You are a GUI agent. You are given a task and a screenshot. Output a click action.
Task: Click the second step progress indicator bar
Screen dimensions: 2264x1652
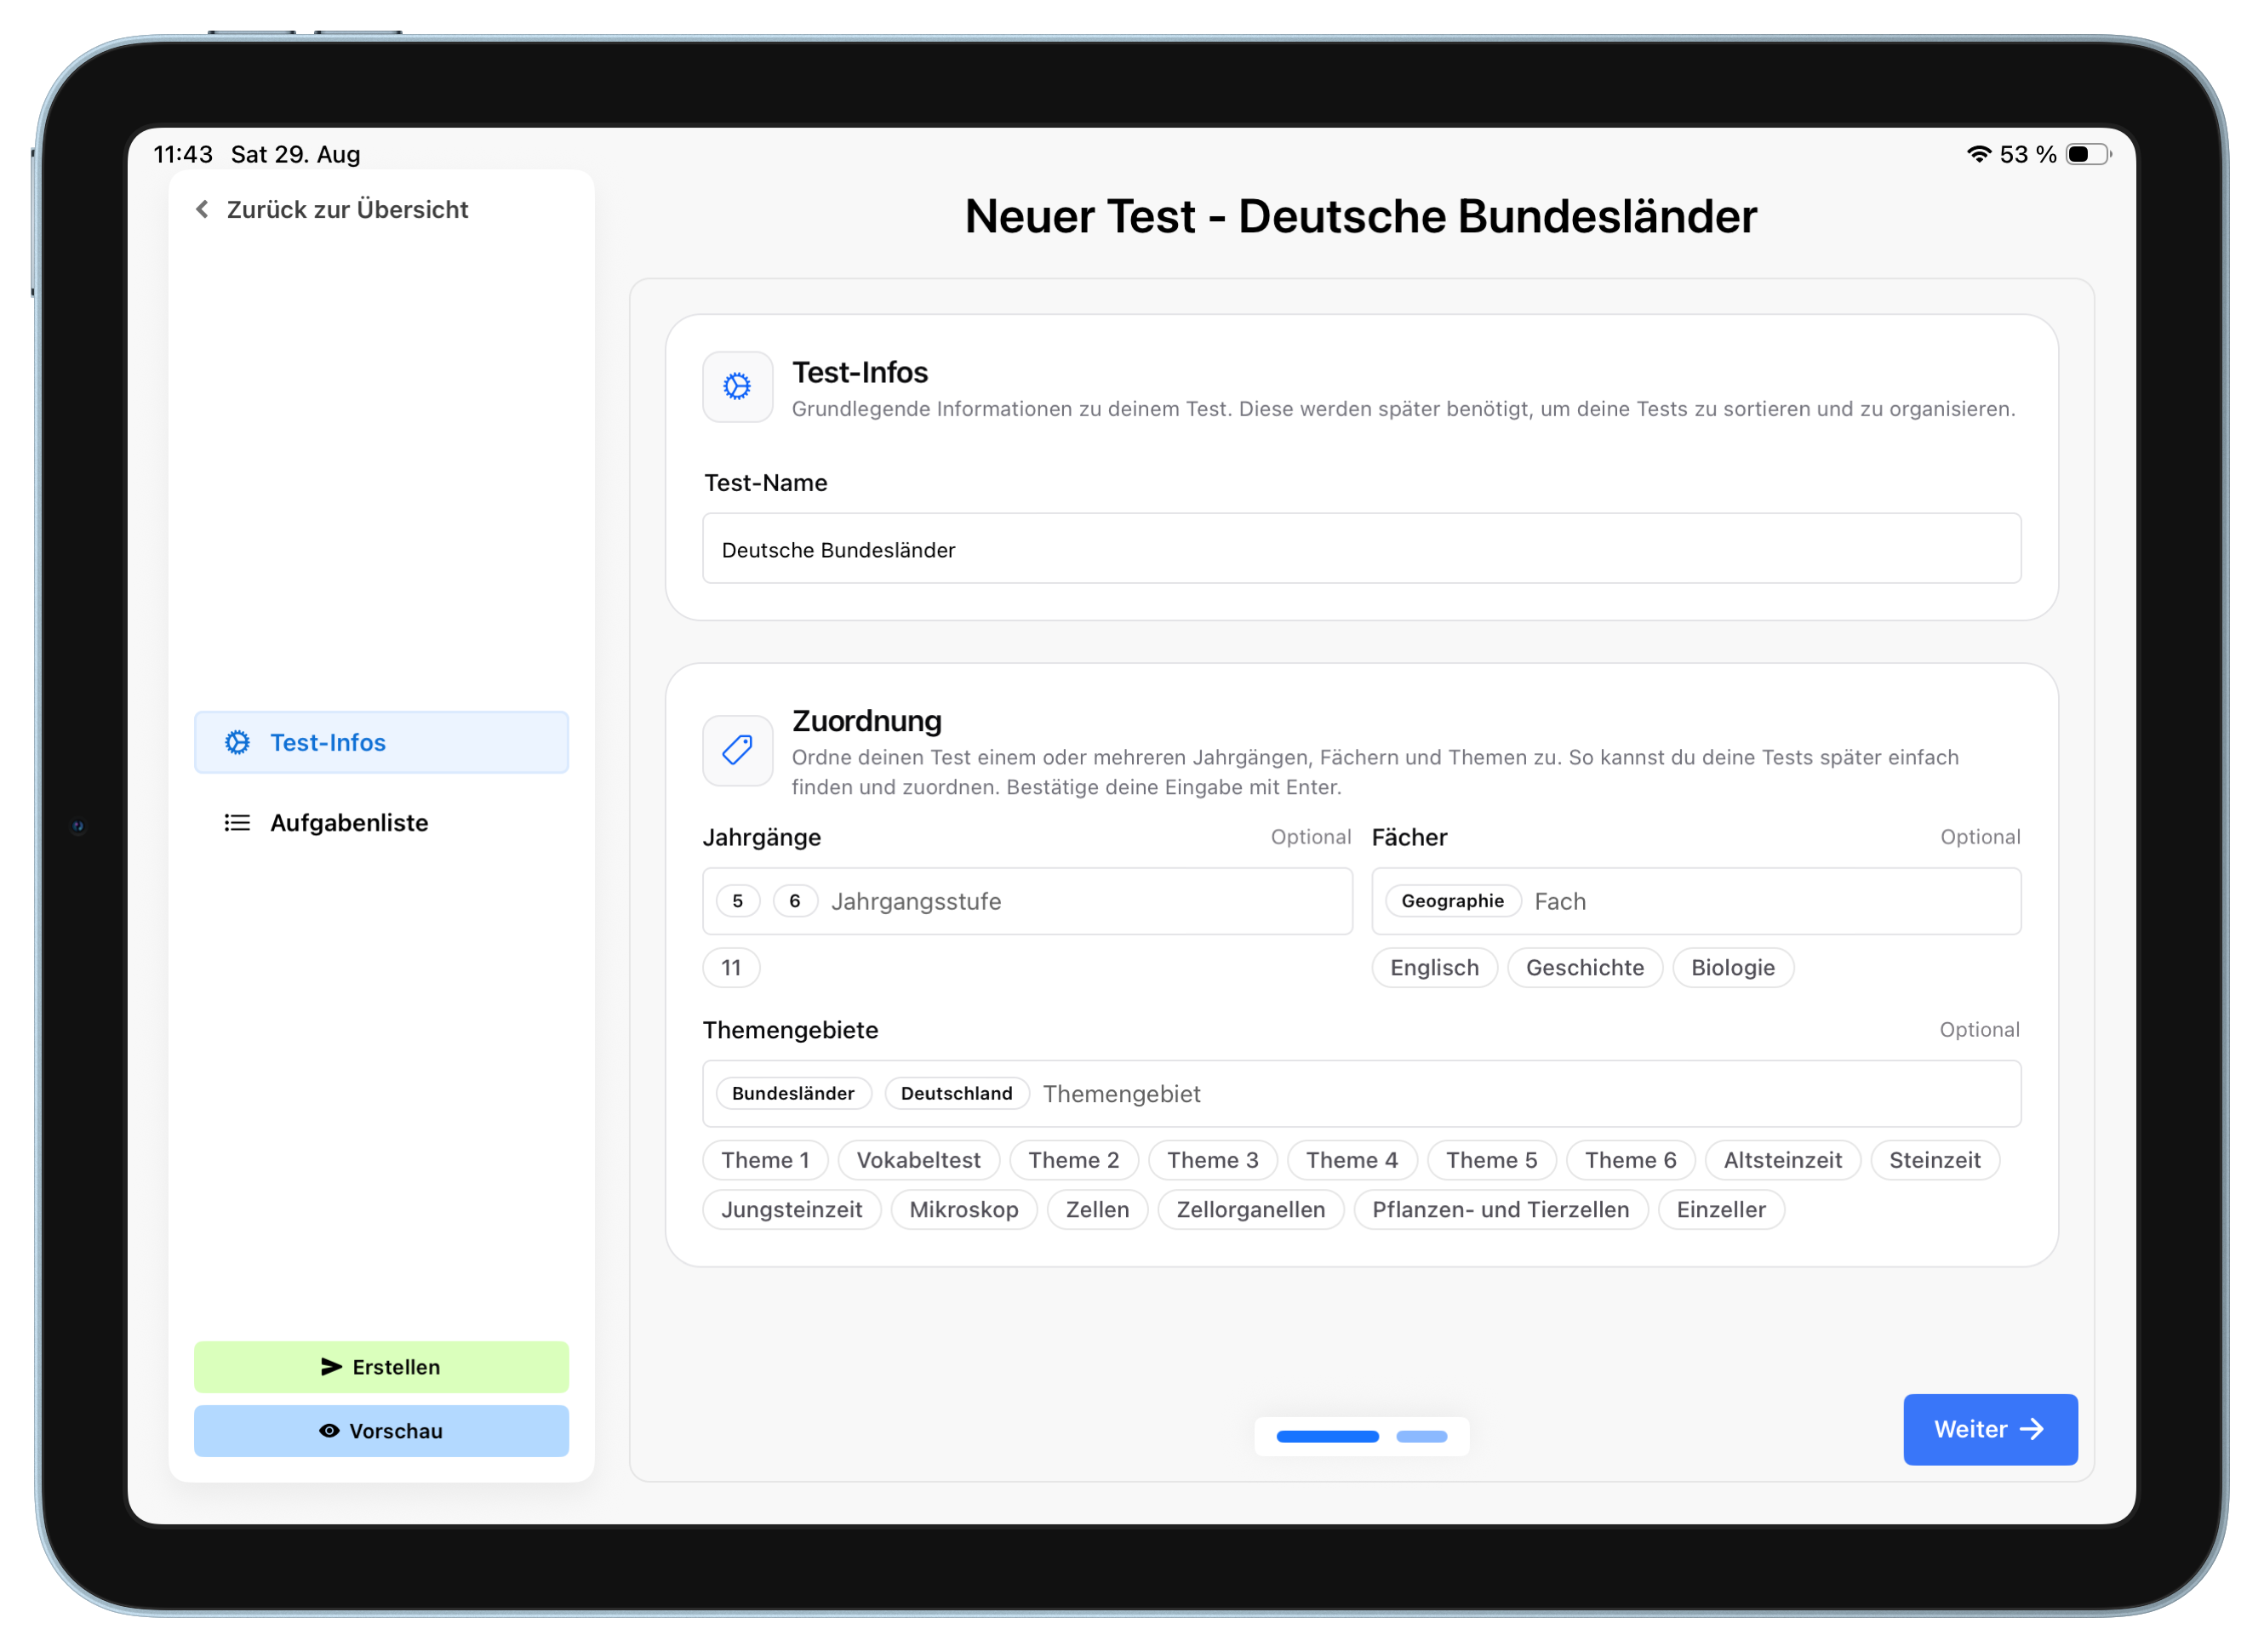[x=1421, y=1436]
